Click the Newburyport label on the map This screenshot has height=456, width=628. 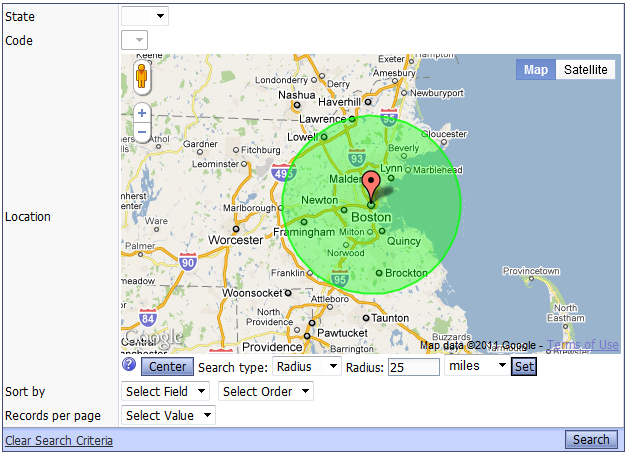pos(437,93)
